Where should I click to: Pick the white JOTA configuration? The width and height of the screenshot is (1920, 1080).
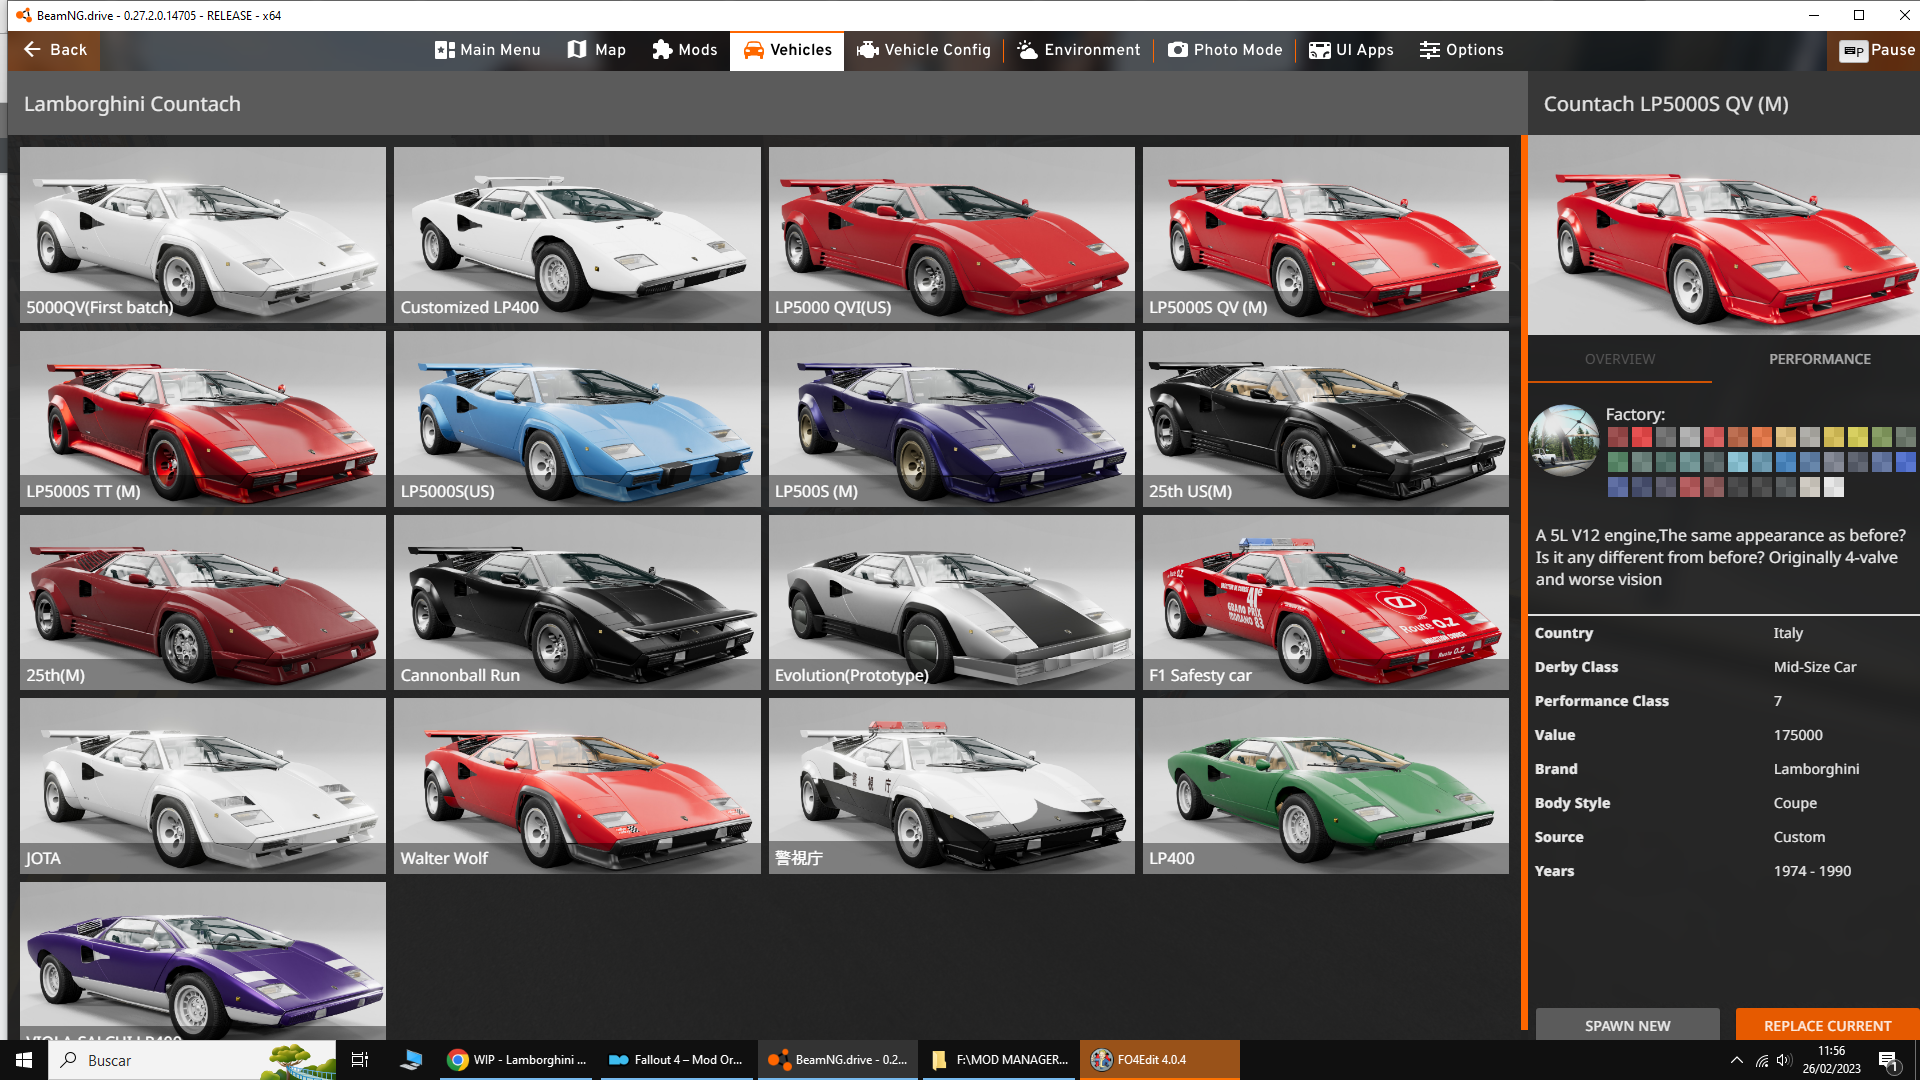tap(203, 786)
